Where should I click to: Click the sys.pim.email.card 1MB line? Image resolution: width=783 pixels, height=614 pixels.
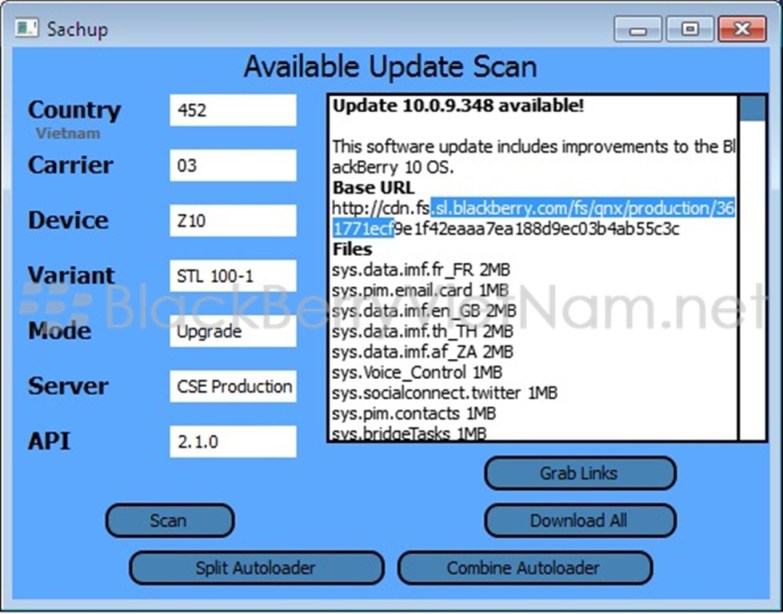point(420,291)
